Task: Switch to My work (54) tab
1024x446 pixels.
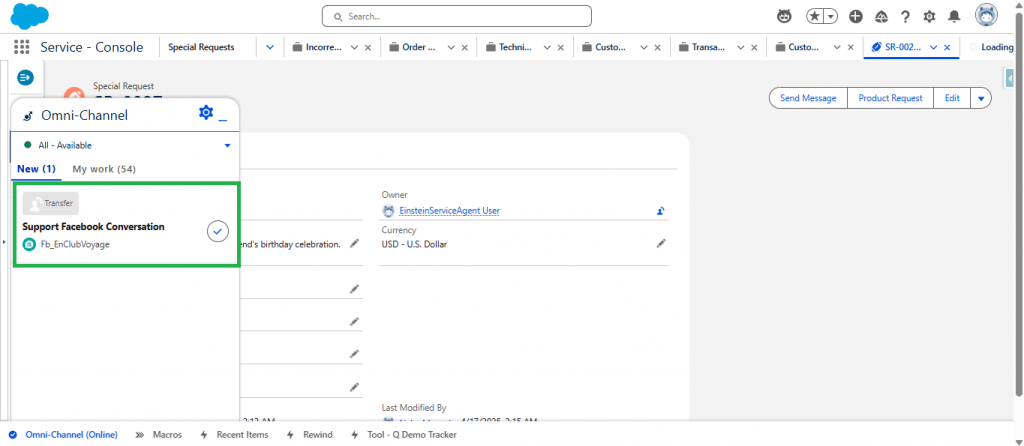Action: point(104,169)
